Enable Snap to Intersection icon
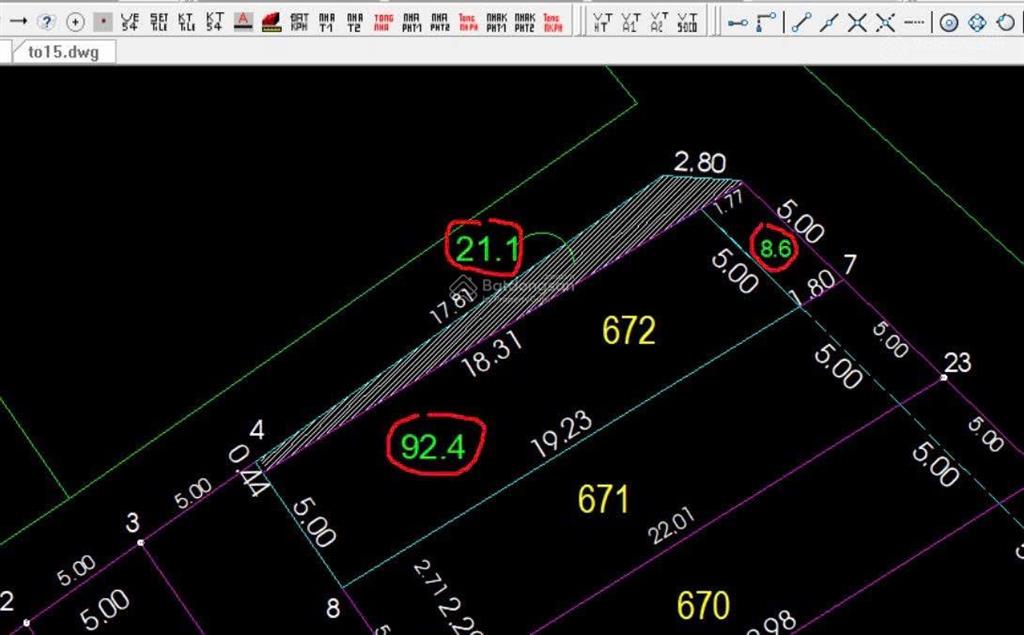 (857, 23)
